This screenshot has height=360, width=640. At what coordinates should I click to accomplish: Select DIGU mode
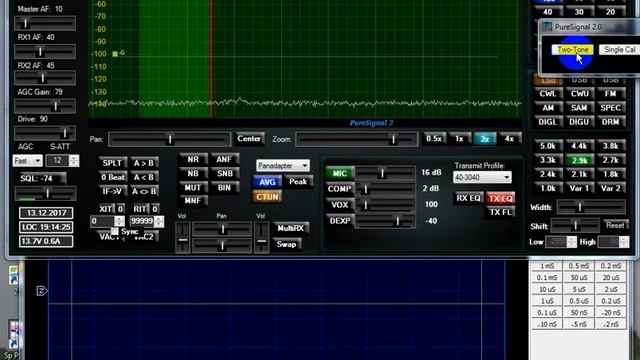(579, 122)
